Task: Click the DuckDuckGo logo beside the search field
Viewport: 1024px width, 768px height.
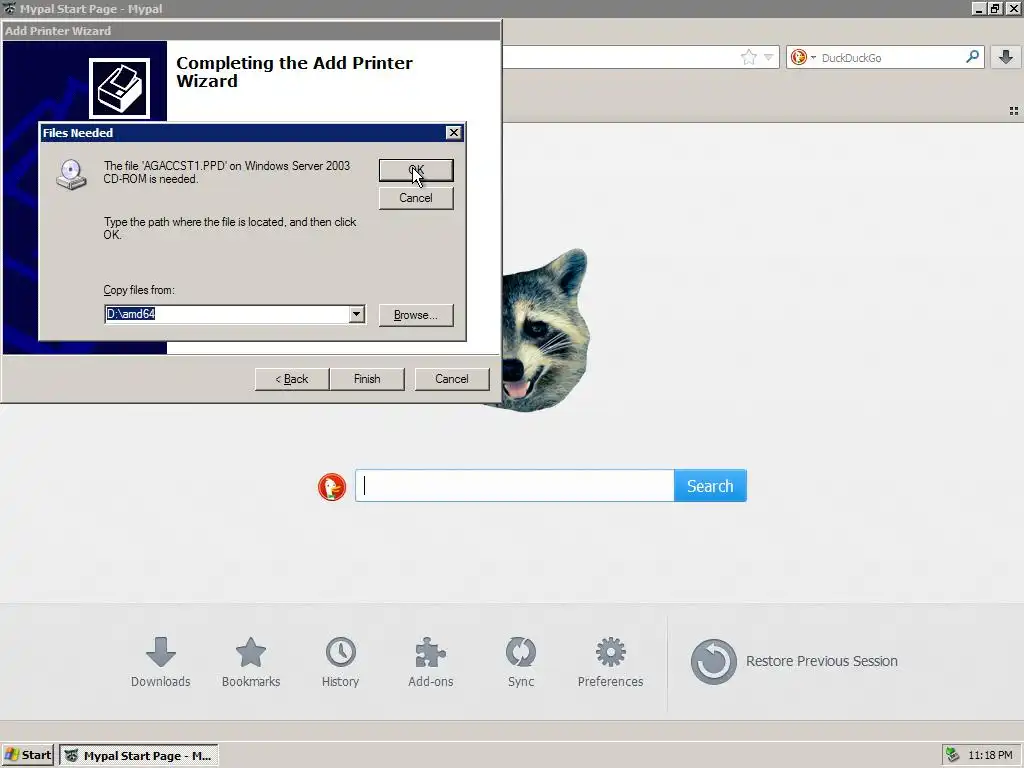Action: click(x=332, y=487)
